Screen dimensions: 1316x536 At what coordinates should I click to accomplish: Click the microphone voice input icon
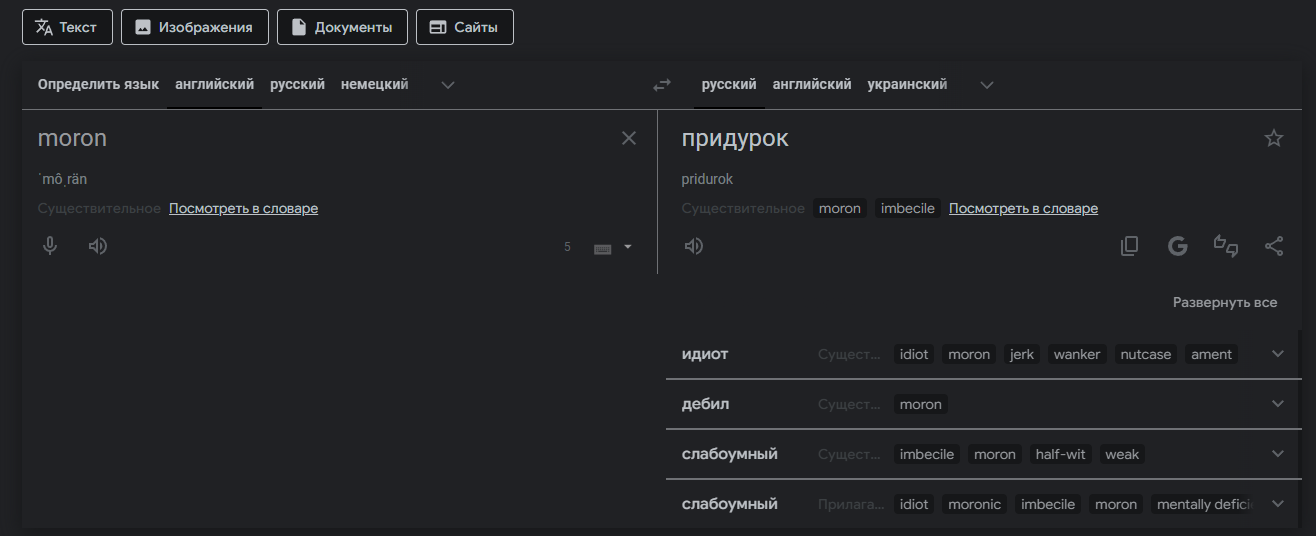tap(50, 246)
